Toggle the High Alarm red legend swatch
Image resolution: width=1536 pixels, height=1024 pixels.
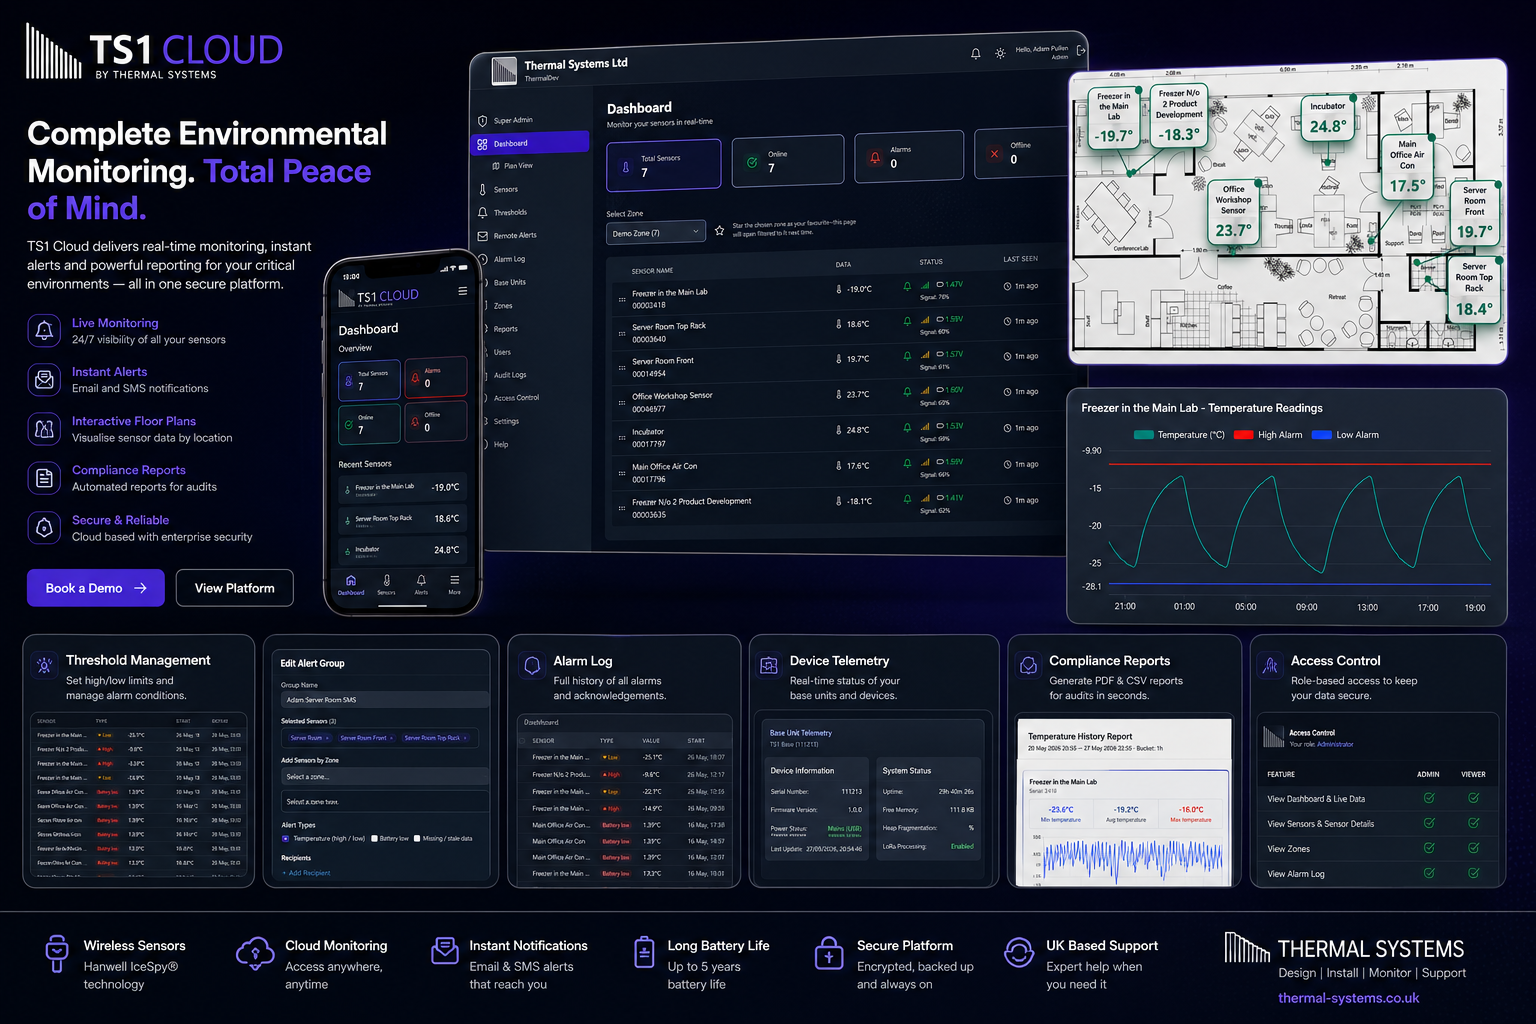pos(1244,435)
